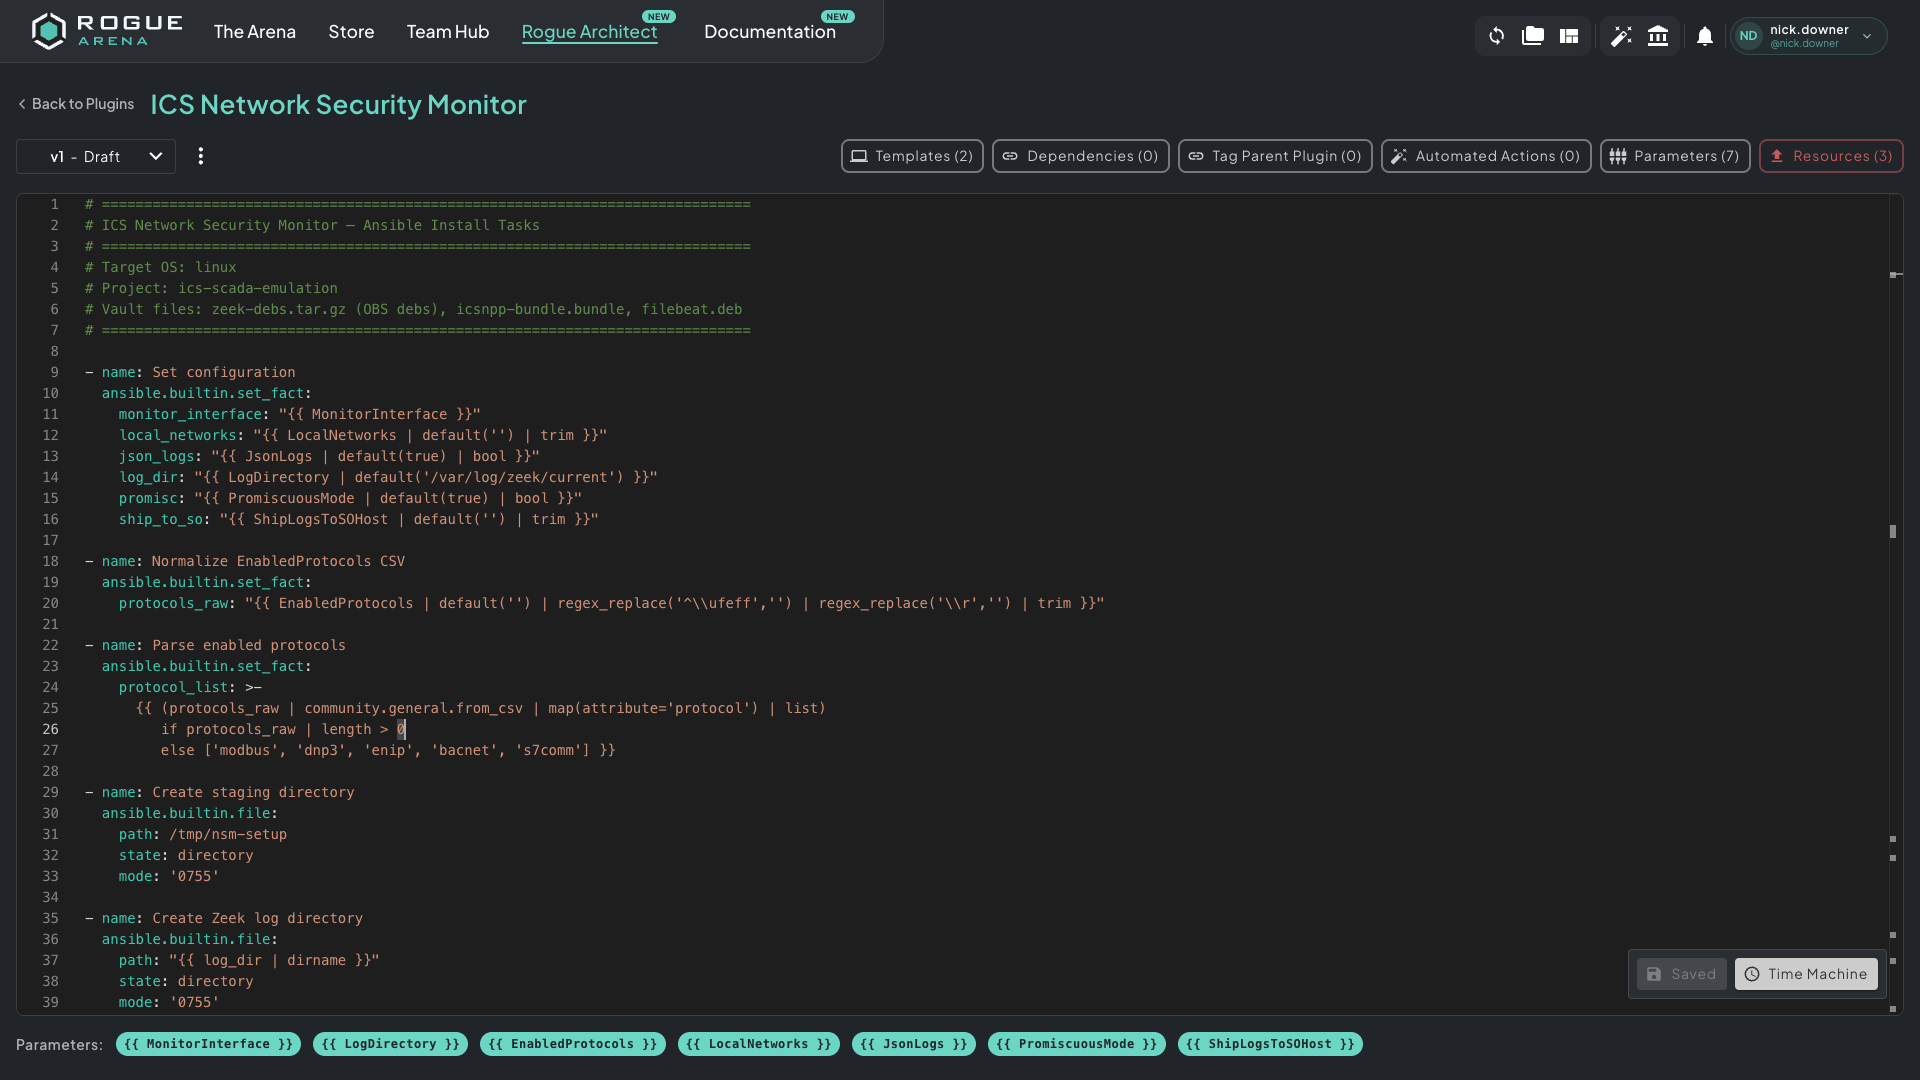The height and width of the screenshot is (1080, 1920).
Task: Click the Time Machine clock icon
Action: (1752, 974)
